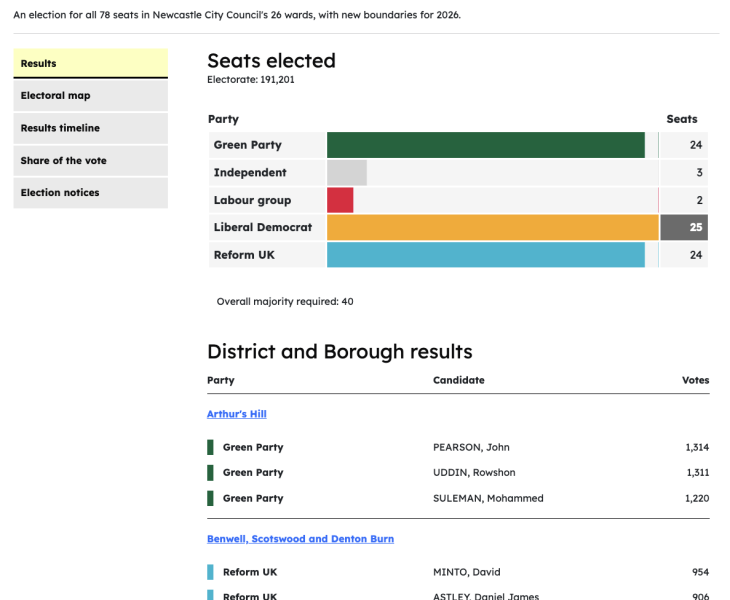Click Independent seat count 3
This screenshot has width=730, height=600.
(x=699, y=173)
